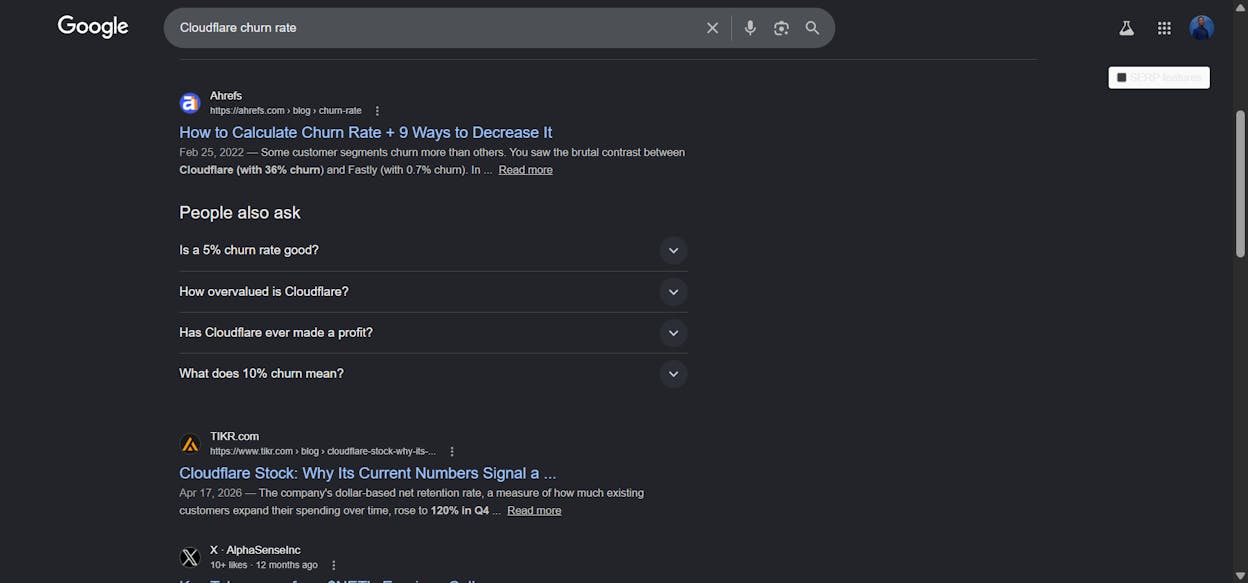
Task: Click the "X · AlphaSenseInc" source name
Action: click(x=255, y=550)
